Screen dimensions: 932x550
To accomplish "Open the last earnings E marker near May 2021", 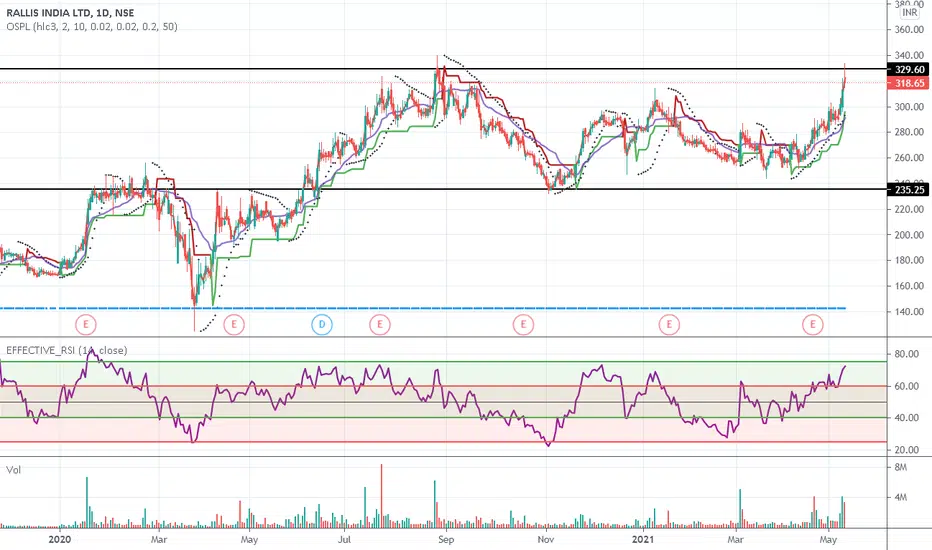I will tap(813, 325).
